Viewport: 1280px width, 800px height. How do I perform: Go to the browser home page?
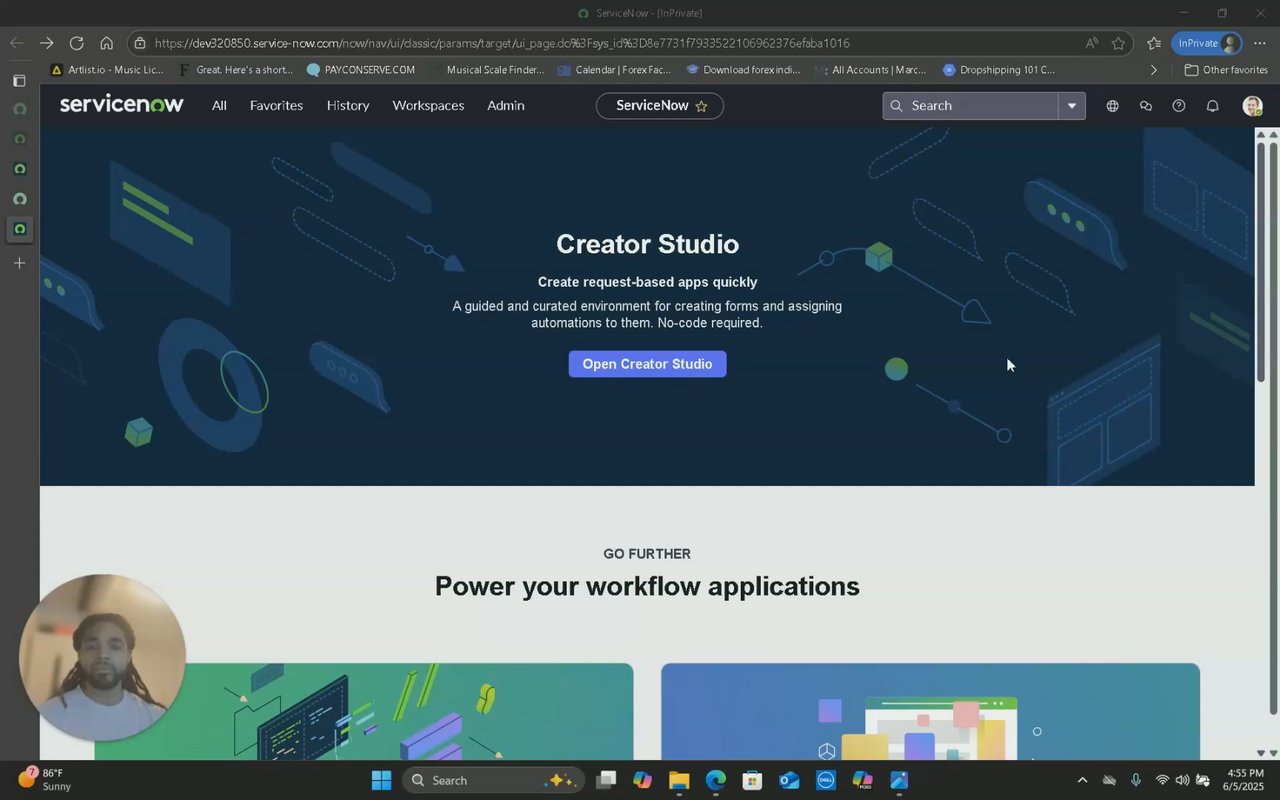pos(106,43)
